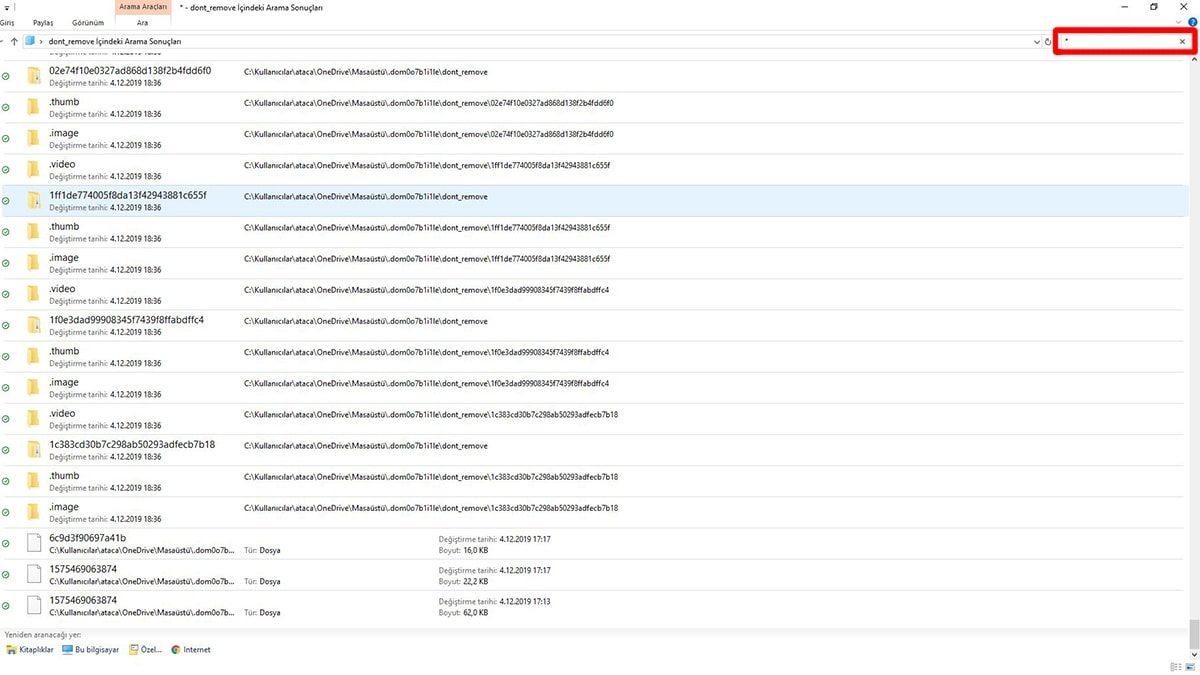Image resolution: width=1200 pixels, height=675 pixels.
Task: Choose Özel custom search location
Action: coord(145,650)
